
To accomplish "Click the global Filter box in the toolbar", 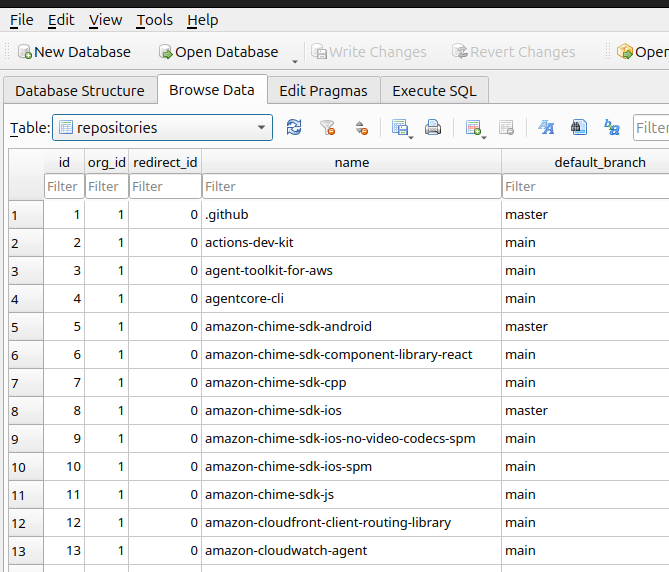I will [x=651, y=128].
